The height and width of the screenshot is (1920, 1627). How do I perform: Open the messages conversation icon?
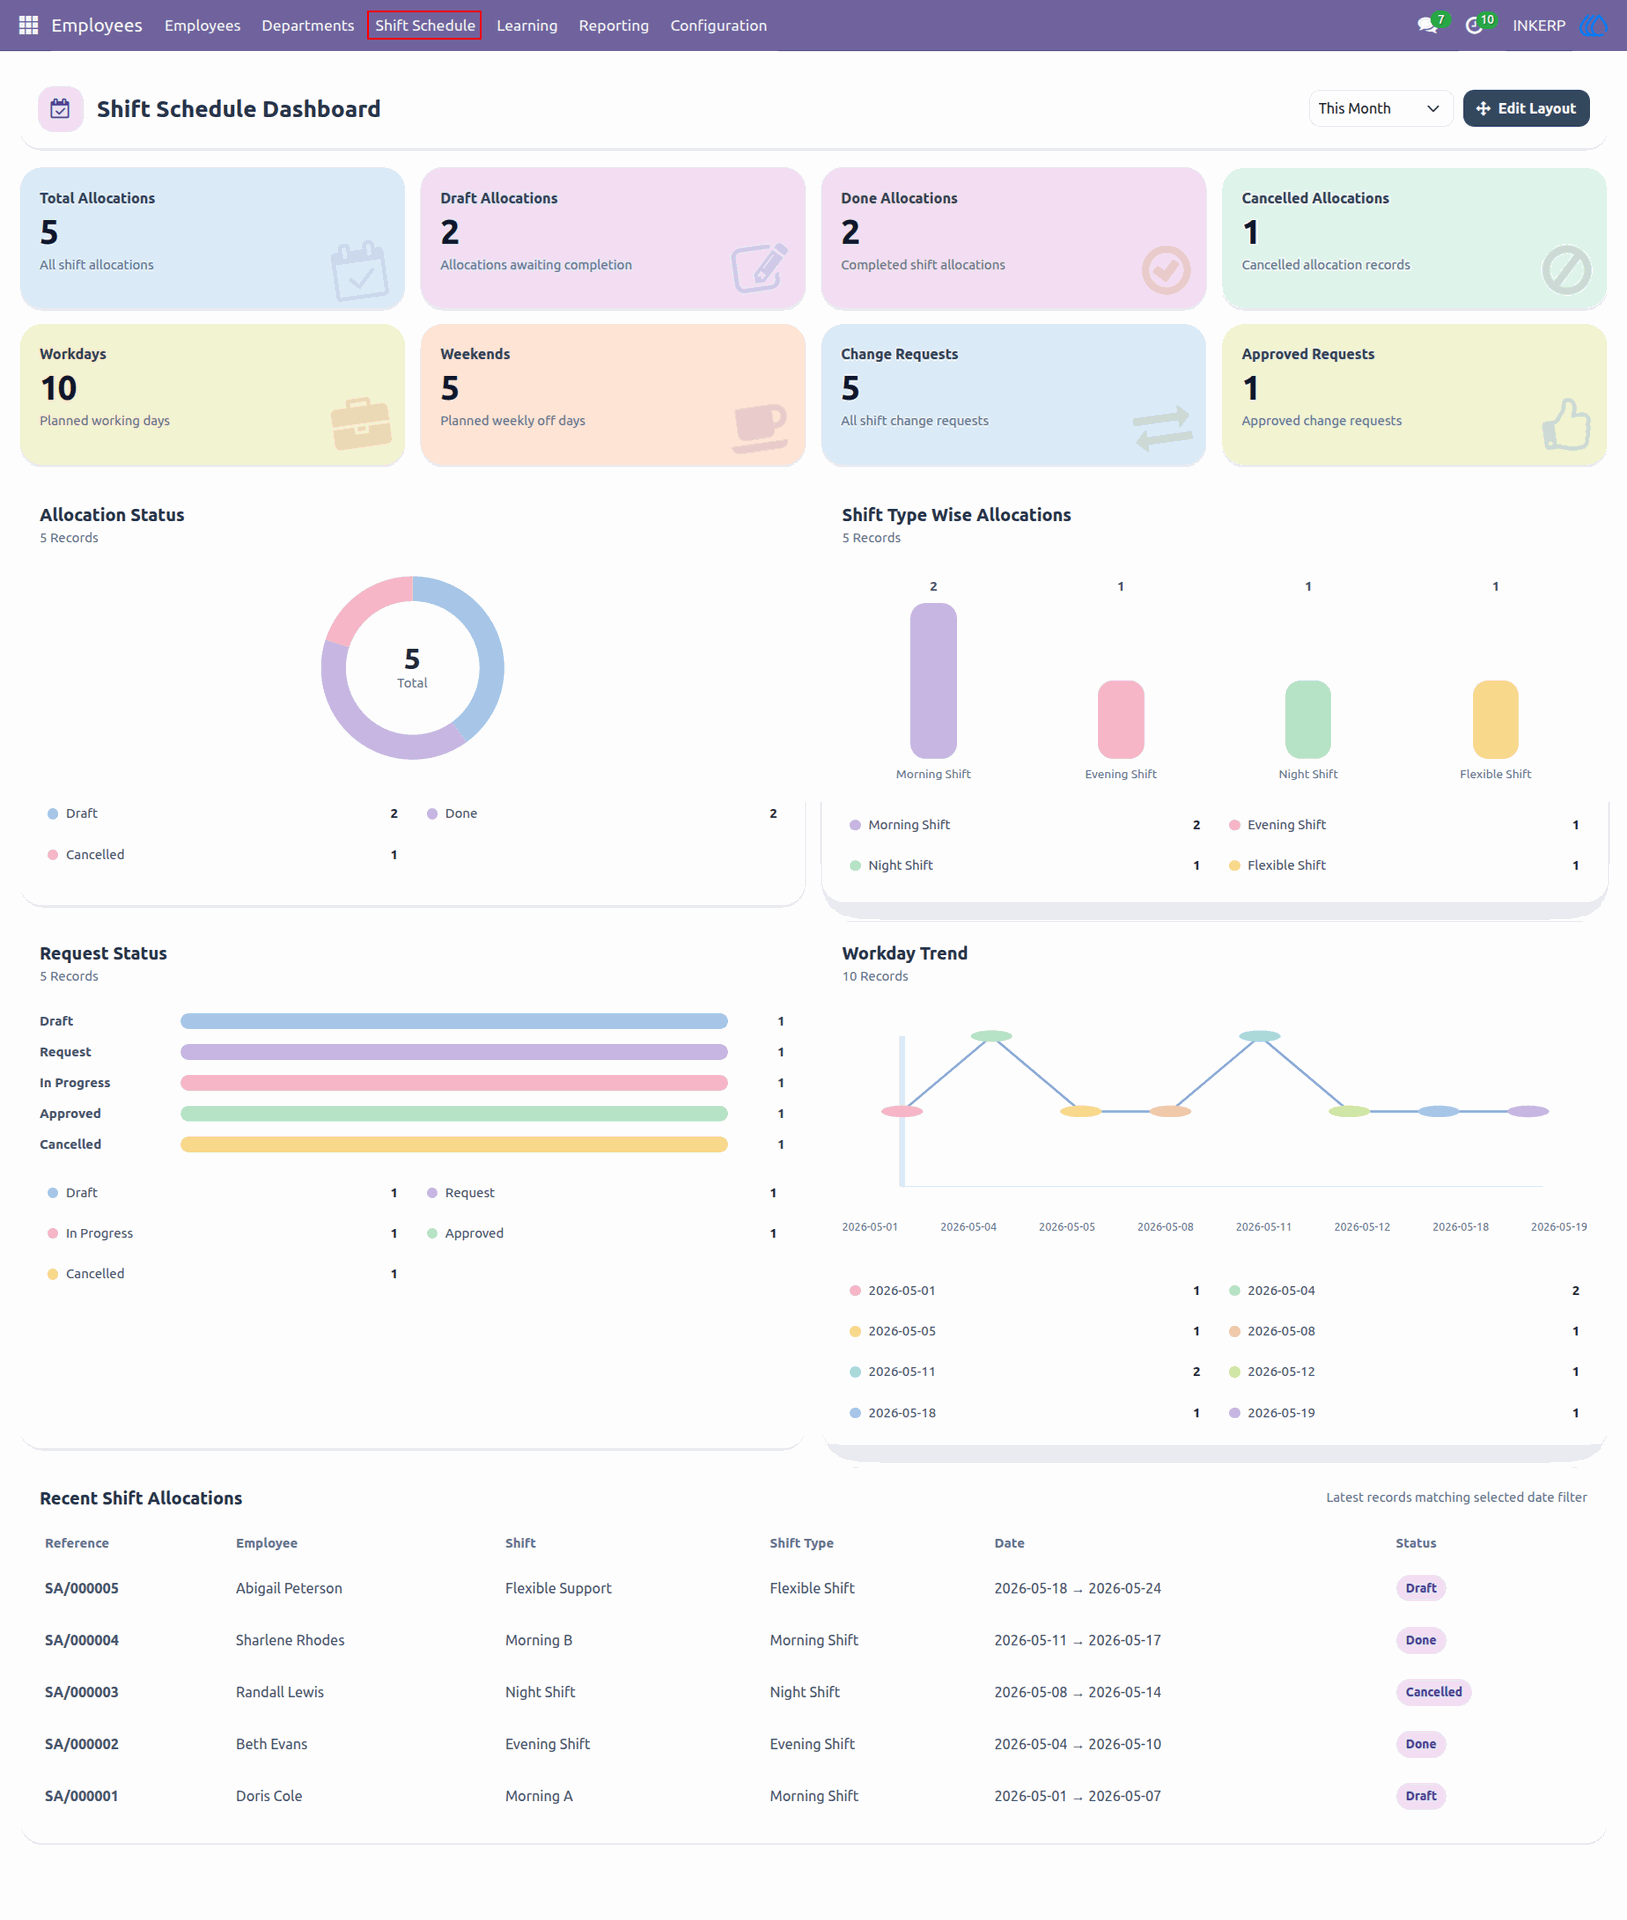point(1428,25)
